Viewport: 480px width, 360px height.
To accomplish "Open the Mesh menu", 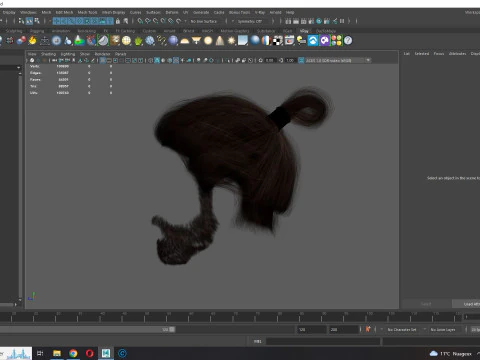I will 46,12.
